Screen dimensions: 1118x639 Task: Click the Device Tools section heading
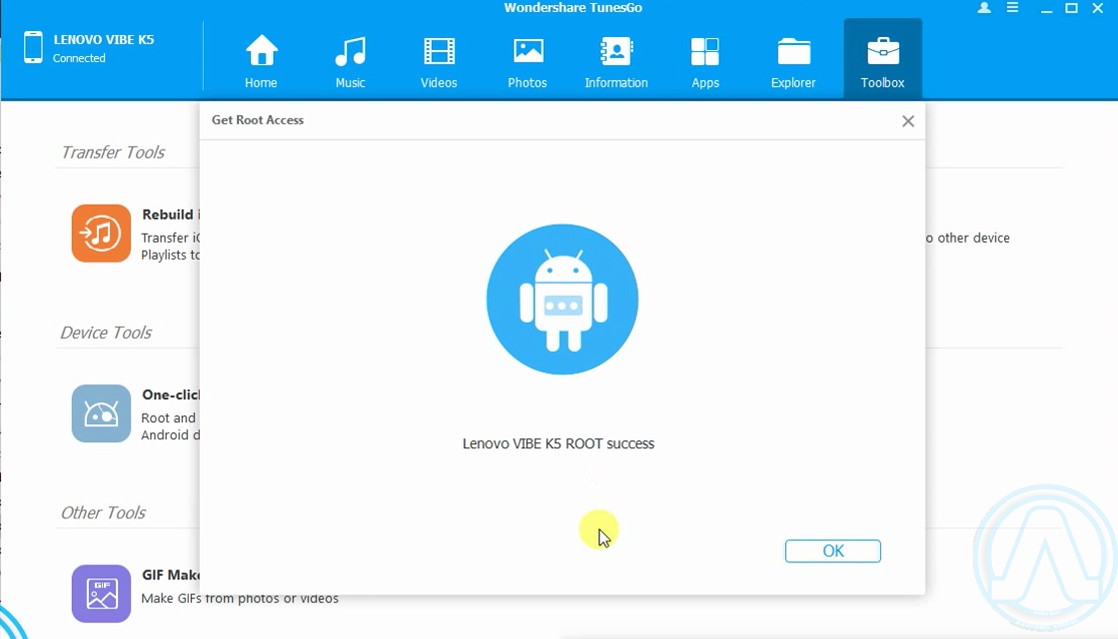pyautogui.click(x=106, y=332)
